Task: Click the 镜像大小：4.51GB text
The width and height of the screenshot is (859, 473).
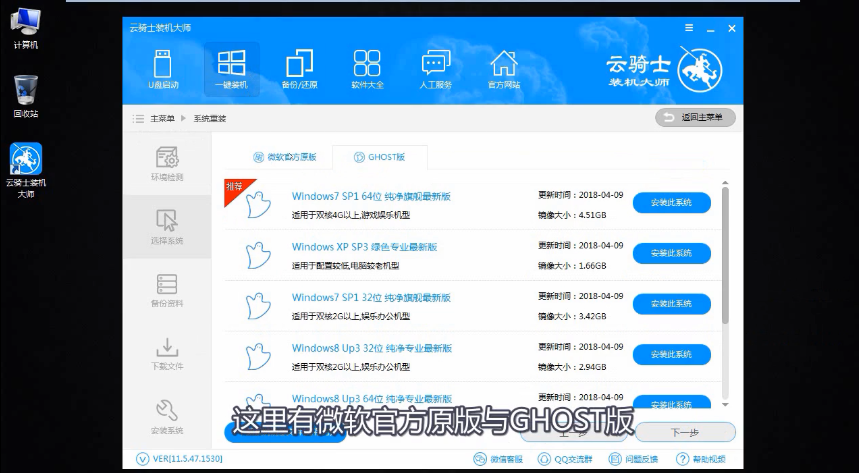Action: point(572,215)
